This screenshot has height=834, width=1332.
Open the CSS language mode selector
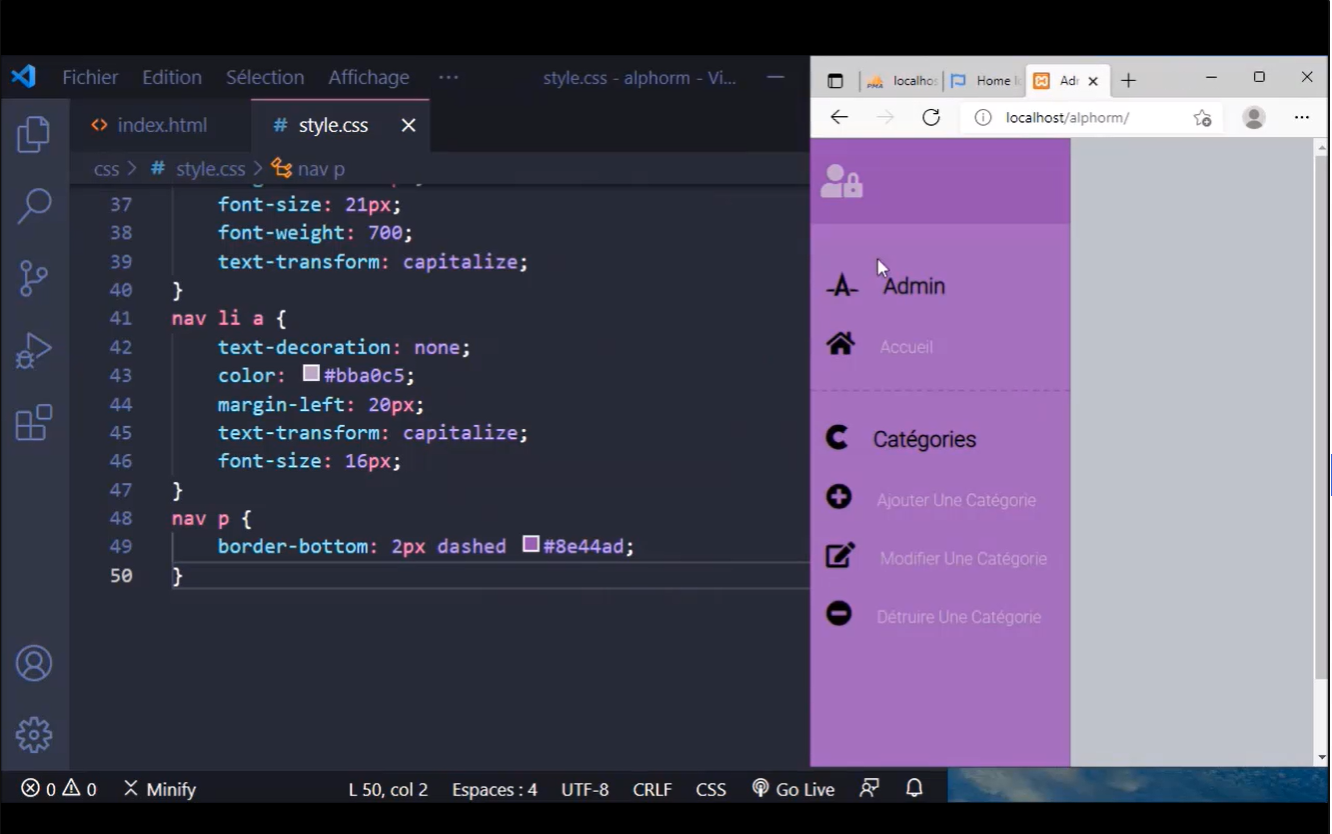(711, 789)
